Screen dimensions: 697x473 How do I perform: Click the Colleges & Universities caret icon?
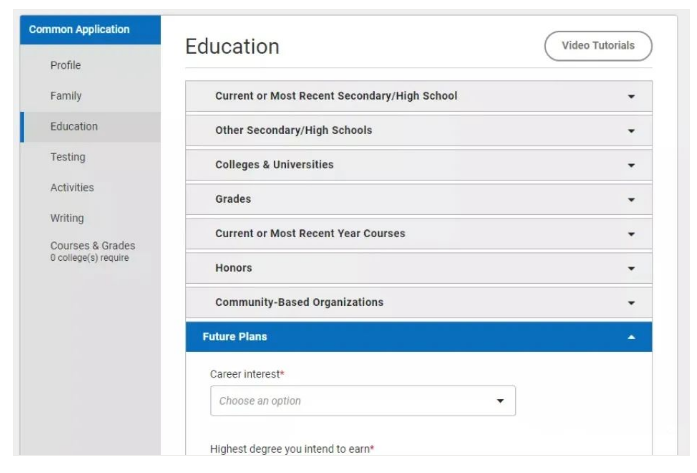point(631,165)
